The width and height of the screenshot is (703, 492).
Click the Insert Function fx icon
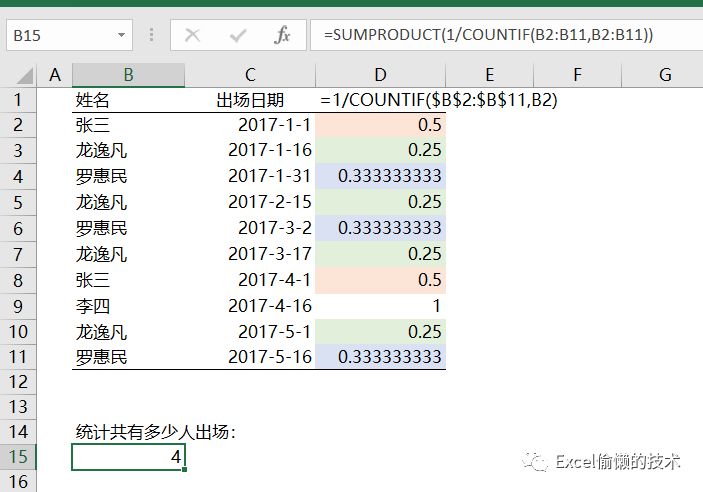283,35
